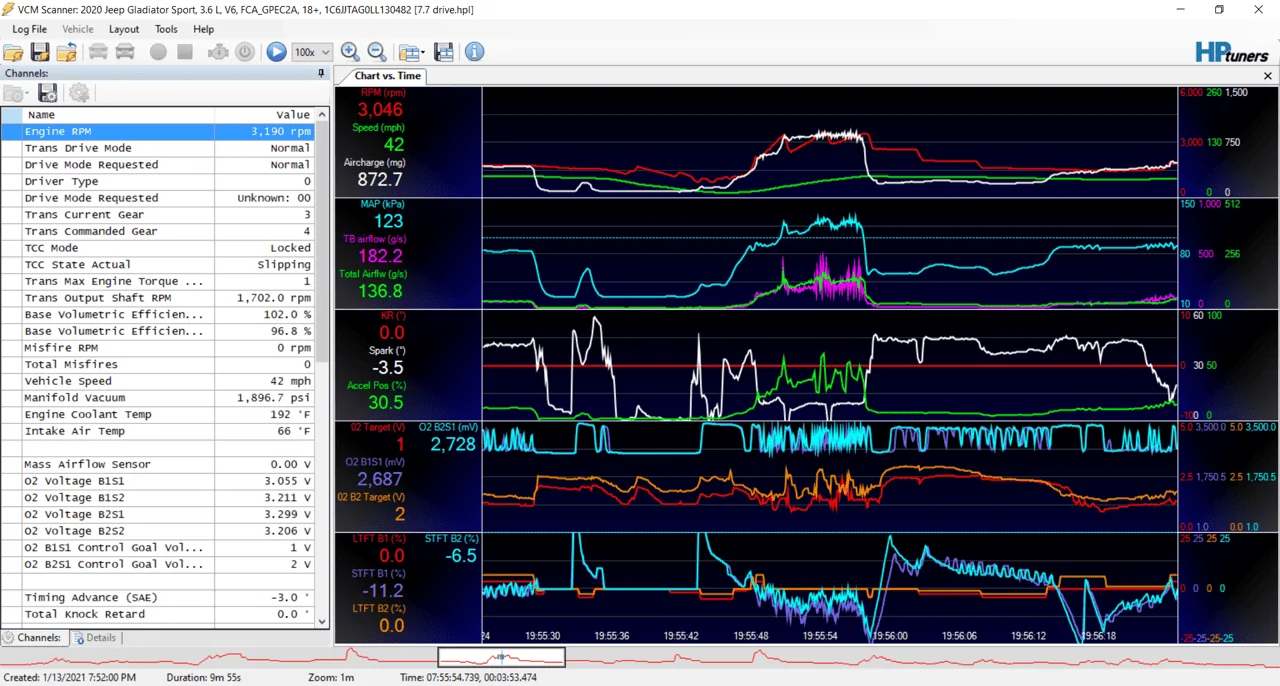Viewport: 1280px width, 686px height.
Task: Select the Manifold Vacuum row
Action: [158, 398]
